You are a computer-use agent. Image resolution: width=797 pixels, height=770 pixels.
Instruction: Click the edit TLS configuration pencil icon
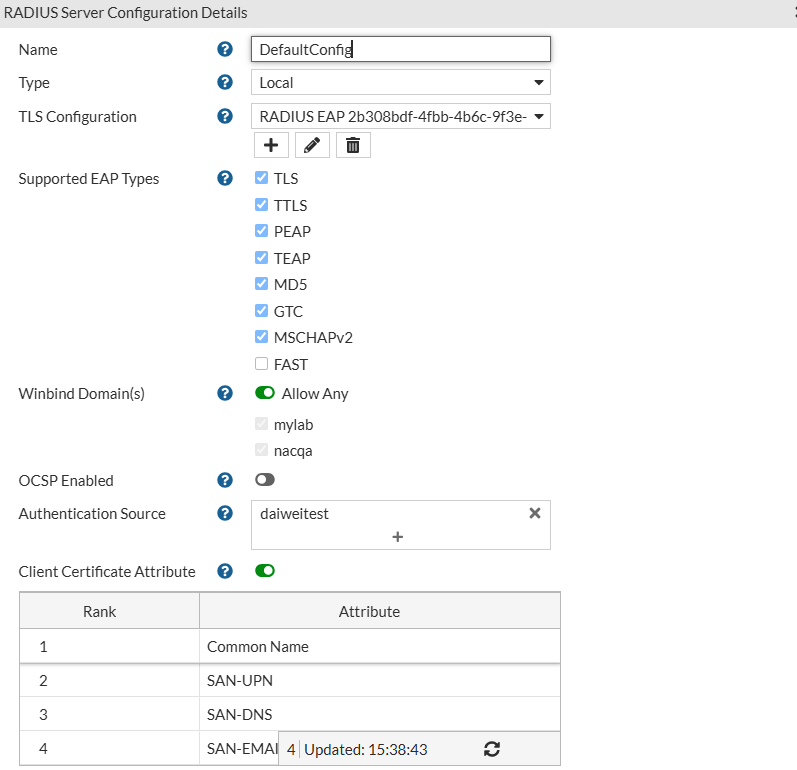pos(312,146)
